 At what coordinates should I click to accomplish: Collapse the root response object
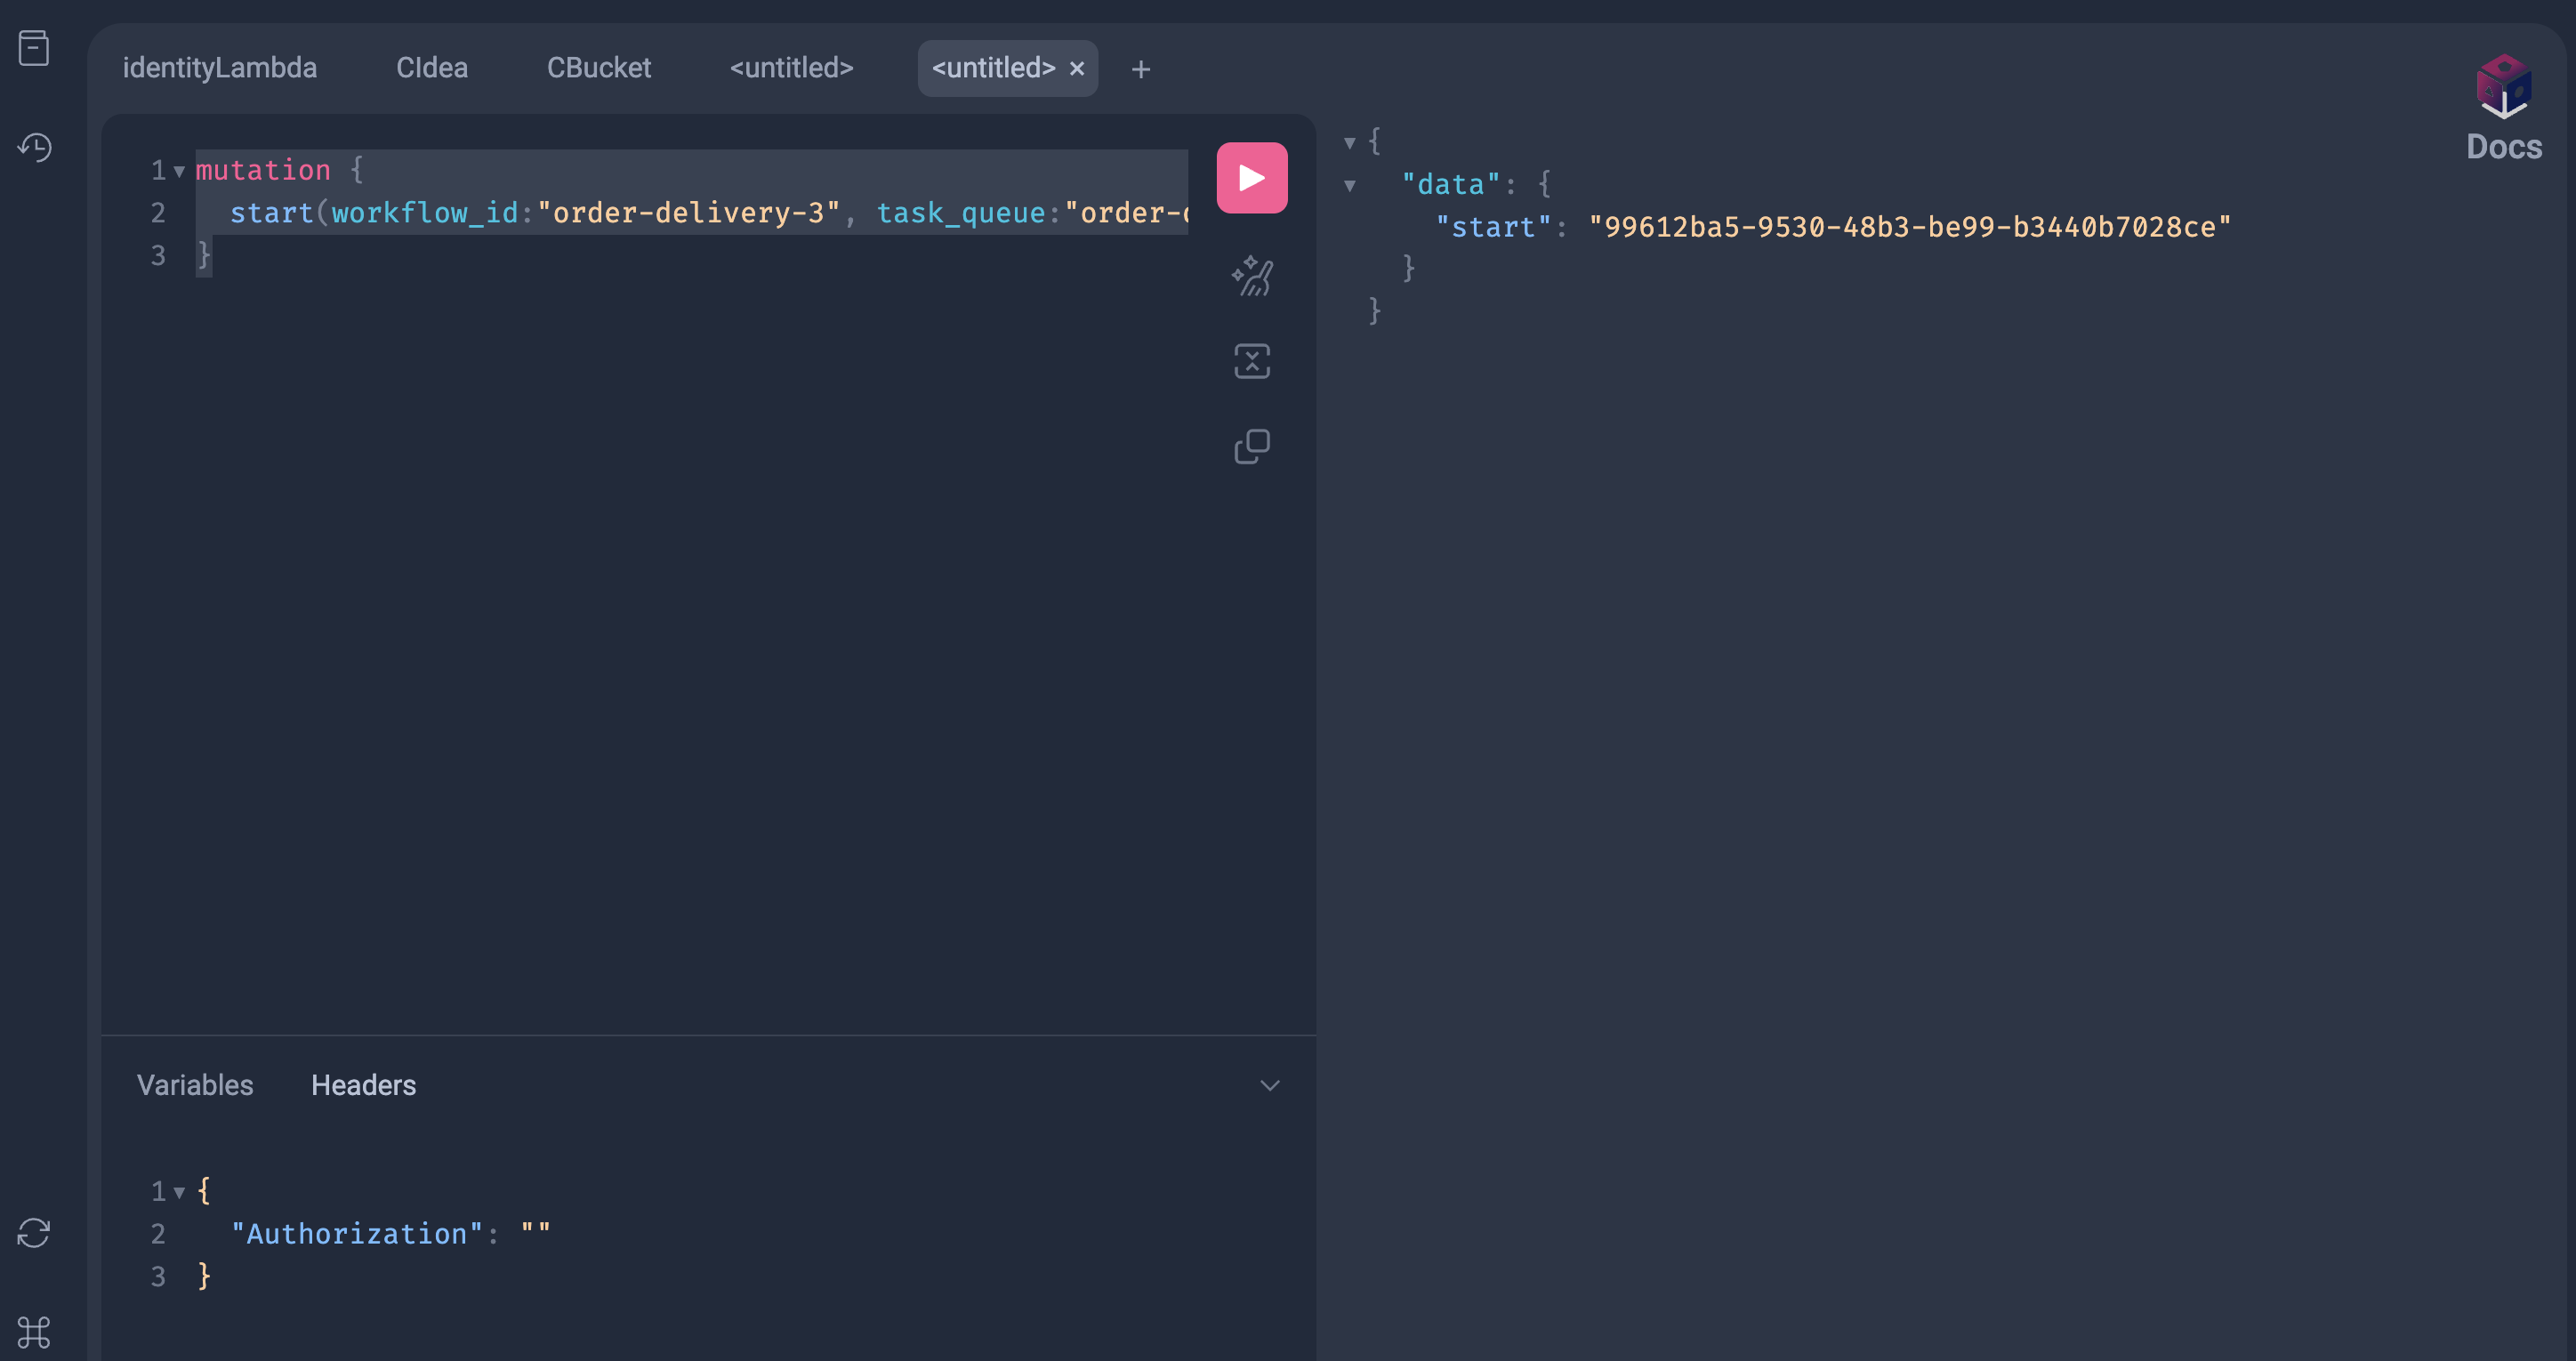[x=1350, y=143]
